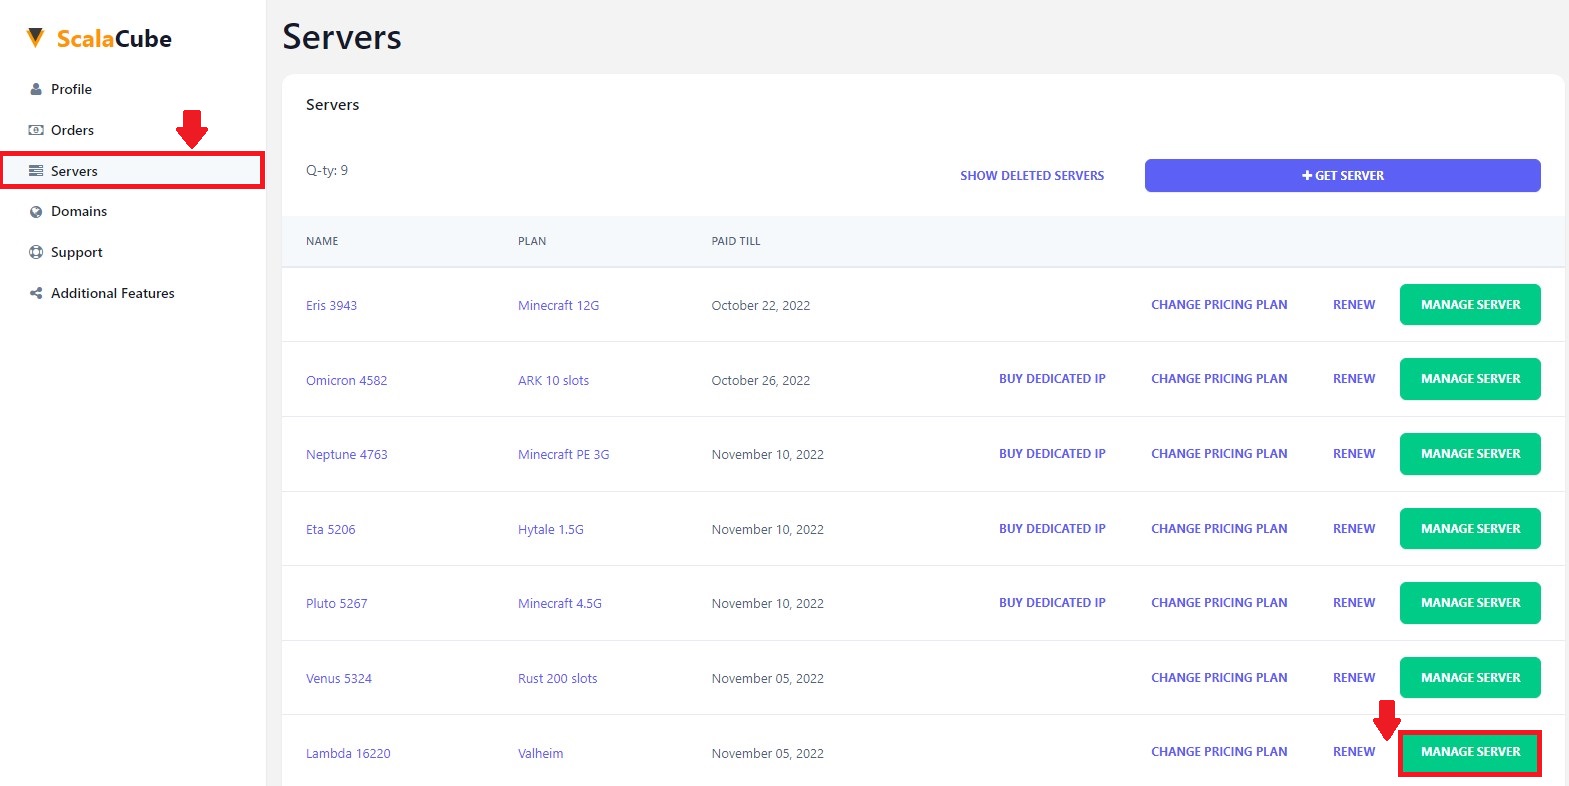This screenshot has height=786, width=1569.
Task: Click the Orders money icon
Action: [36, 130]
